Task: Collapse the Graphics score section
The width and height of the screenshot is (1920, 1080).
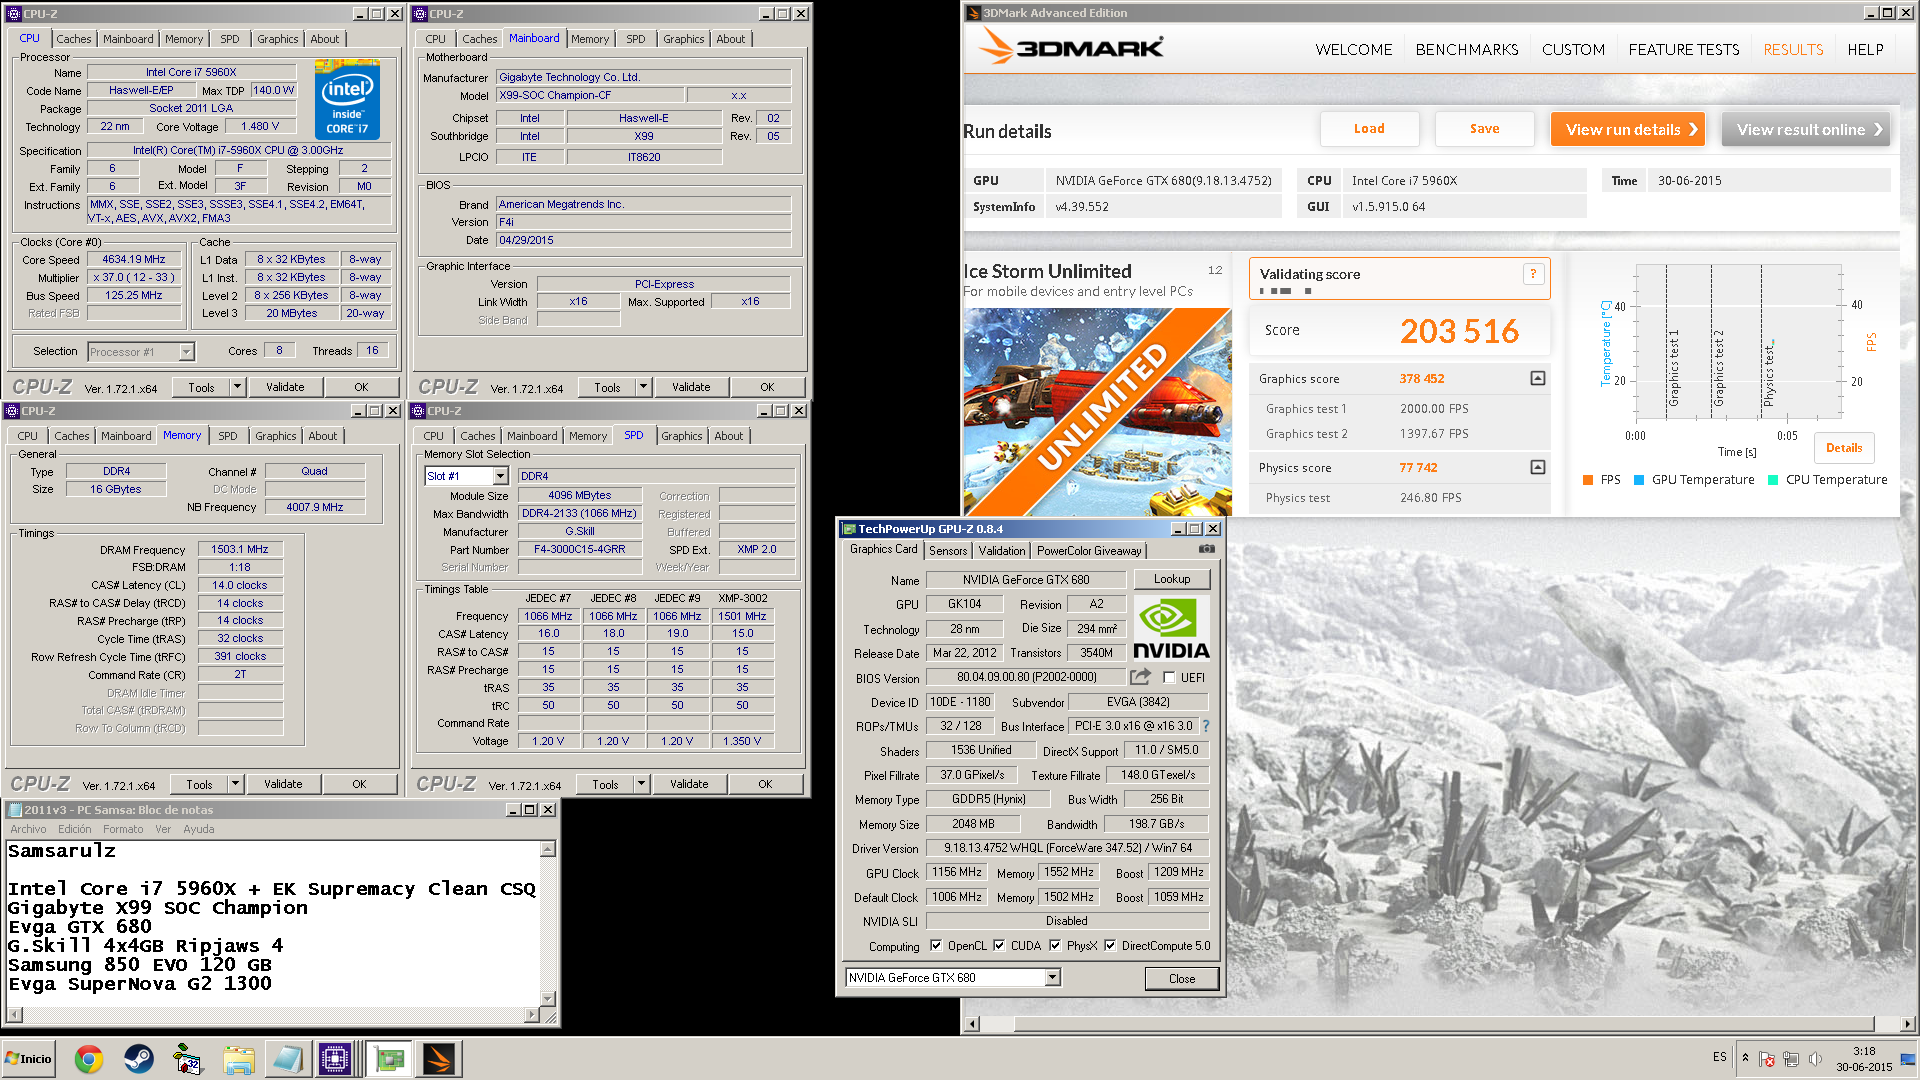Action: 1537,379
